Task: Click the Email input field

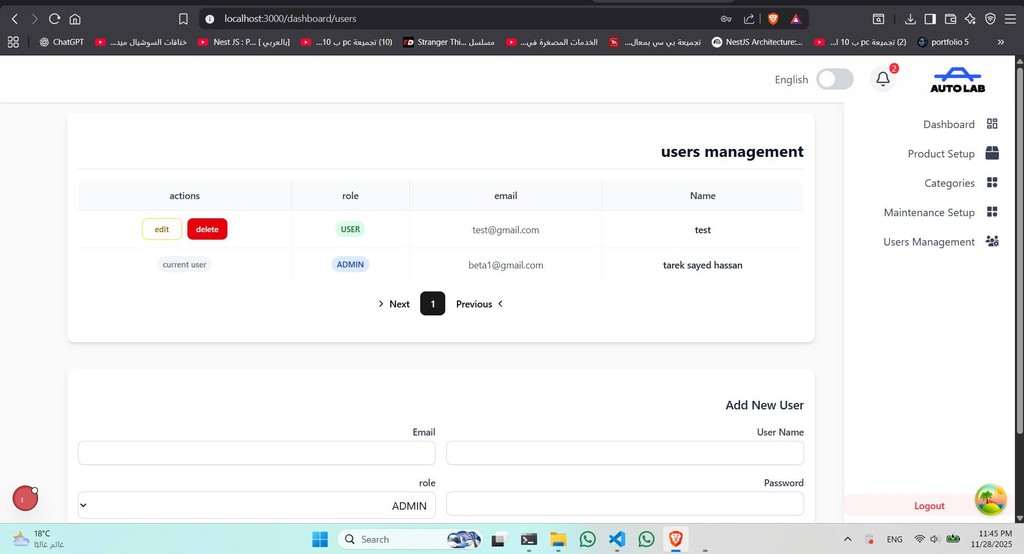Action: click(x=257, y=453)
